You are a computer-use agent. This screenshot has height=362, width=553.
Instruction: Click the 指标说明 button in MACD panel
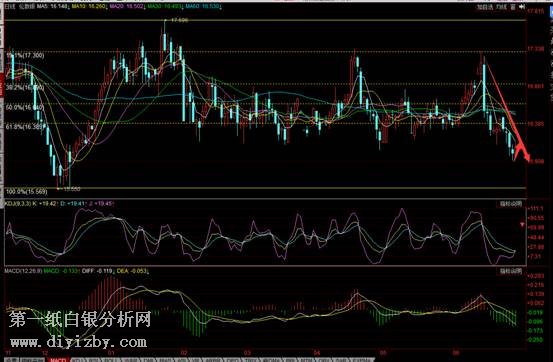(510, 271)
